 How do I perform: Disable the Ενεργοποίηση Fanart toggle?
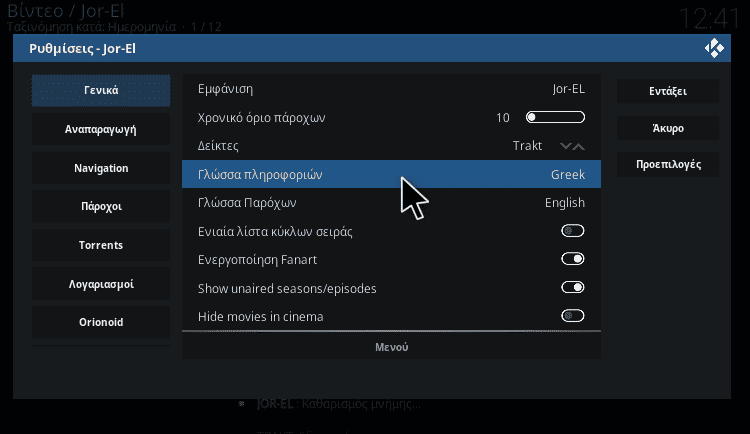tap(573, 259)
